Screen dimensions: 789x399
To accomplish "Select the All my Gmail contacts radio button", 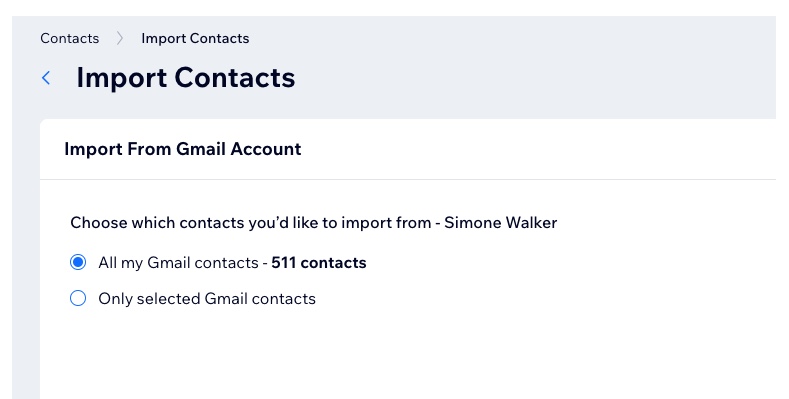I will pyautogui.click(x=78, y=262).
